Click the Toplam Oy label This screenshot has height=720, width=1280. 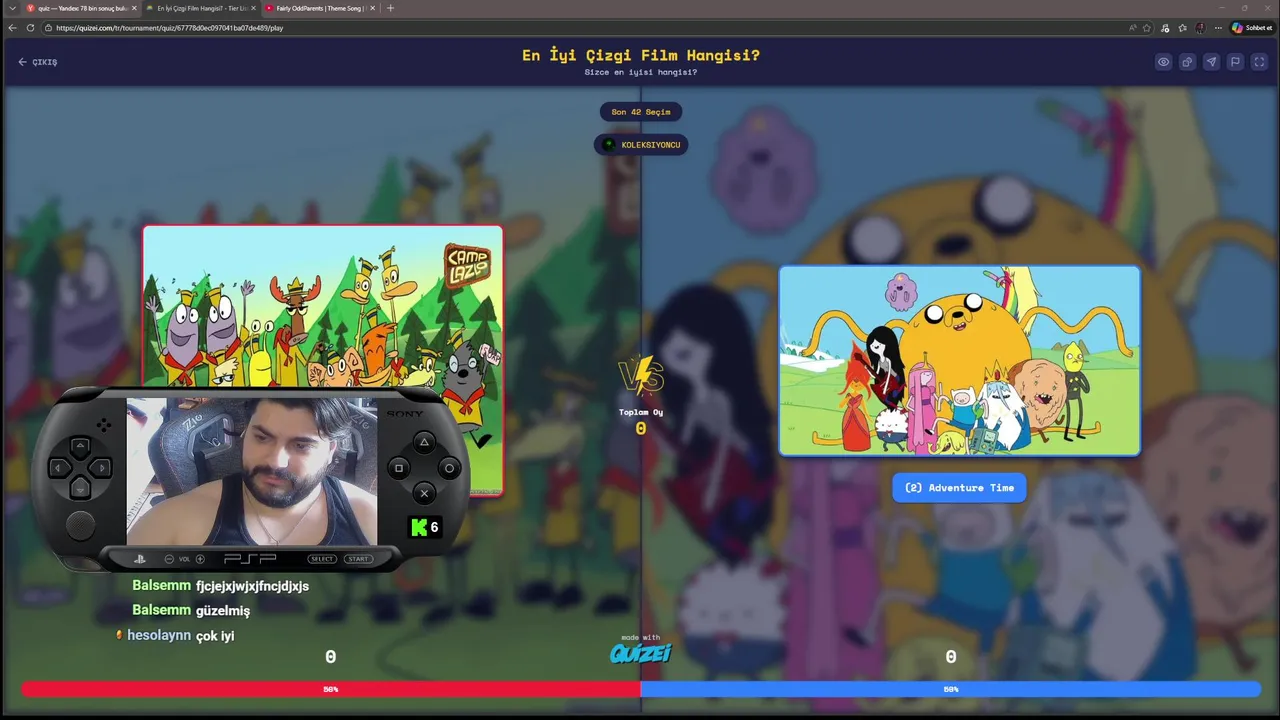(641, 412)
